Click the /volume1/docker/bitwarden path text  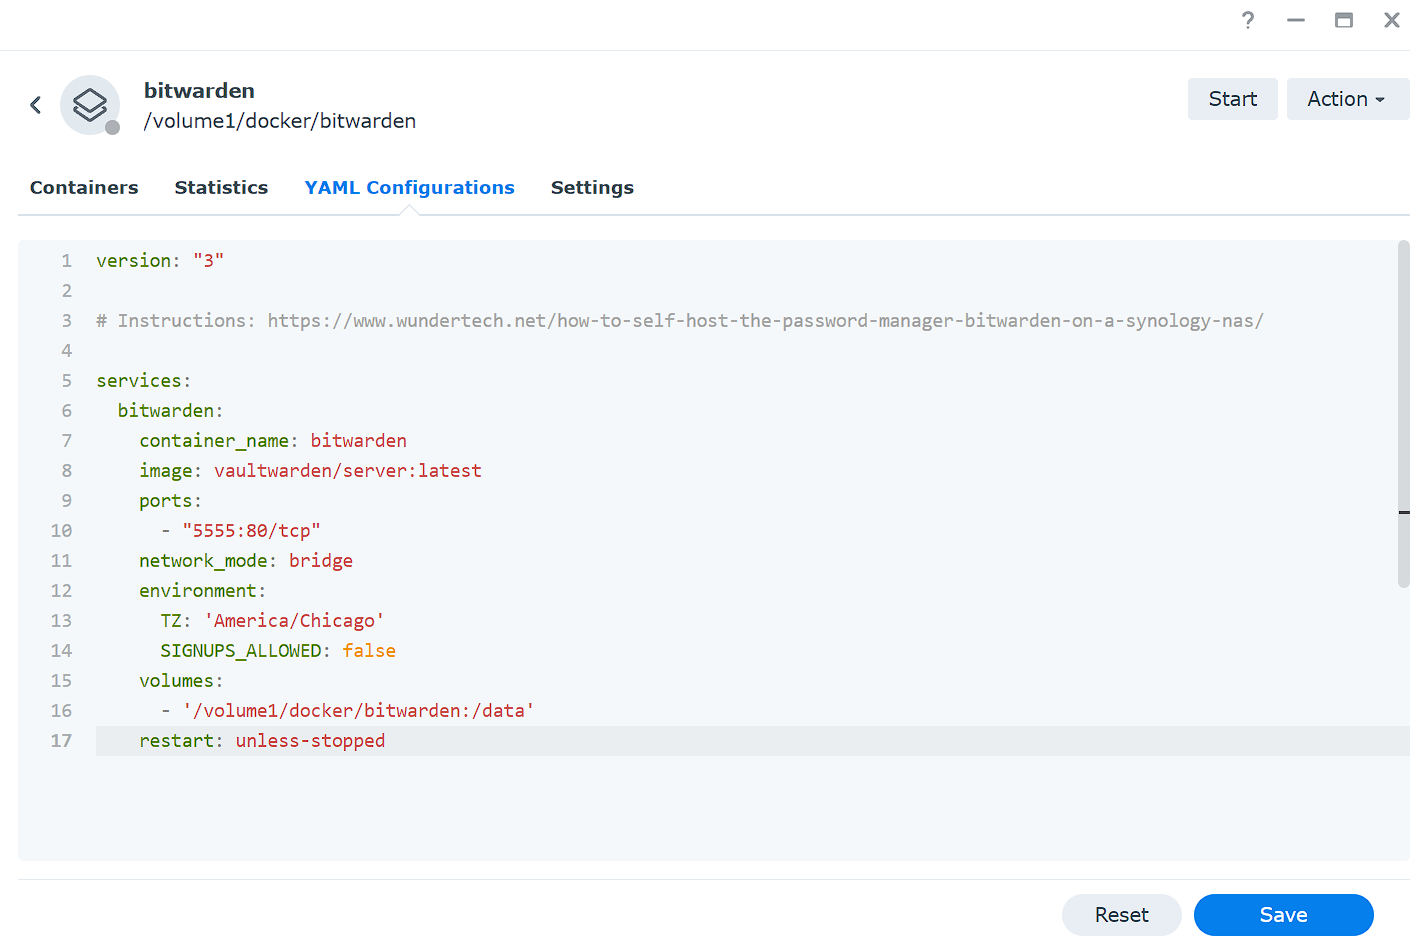click(279, 121)
